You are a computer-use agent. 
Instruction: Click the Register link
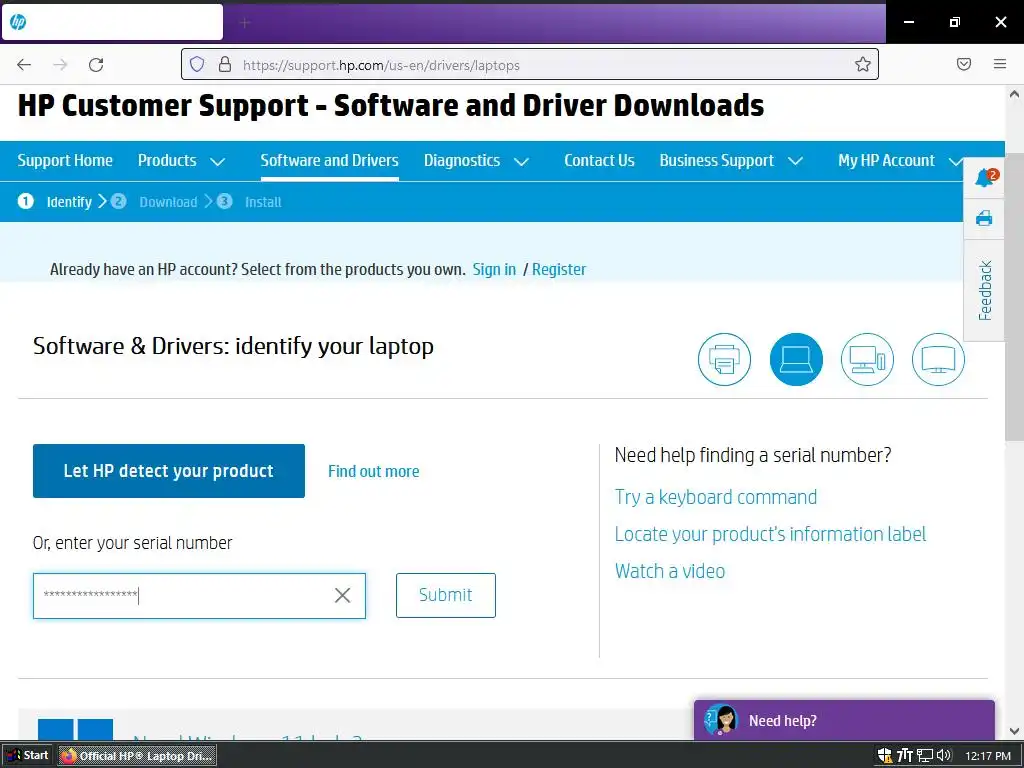click(x=559, y=270)
